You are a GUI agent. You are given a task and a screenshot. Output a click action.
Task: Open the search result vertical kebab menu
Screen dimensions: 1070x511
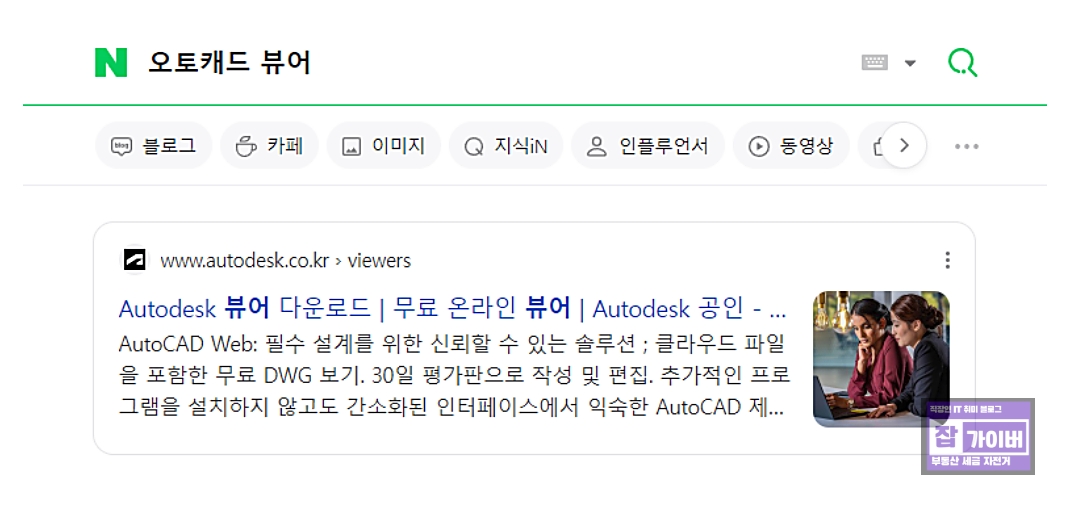point(947,260)
